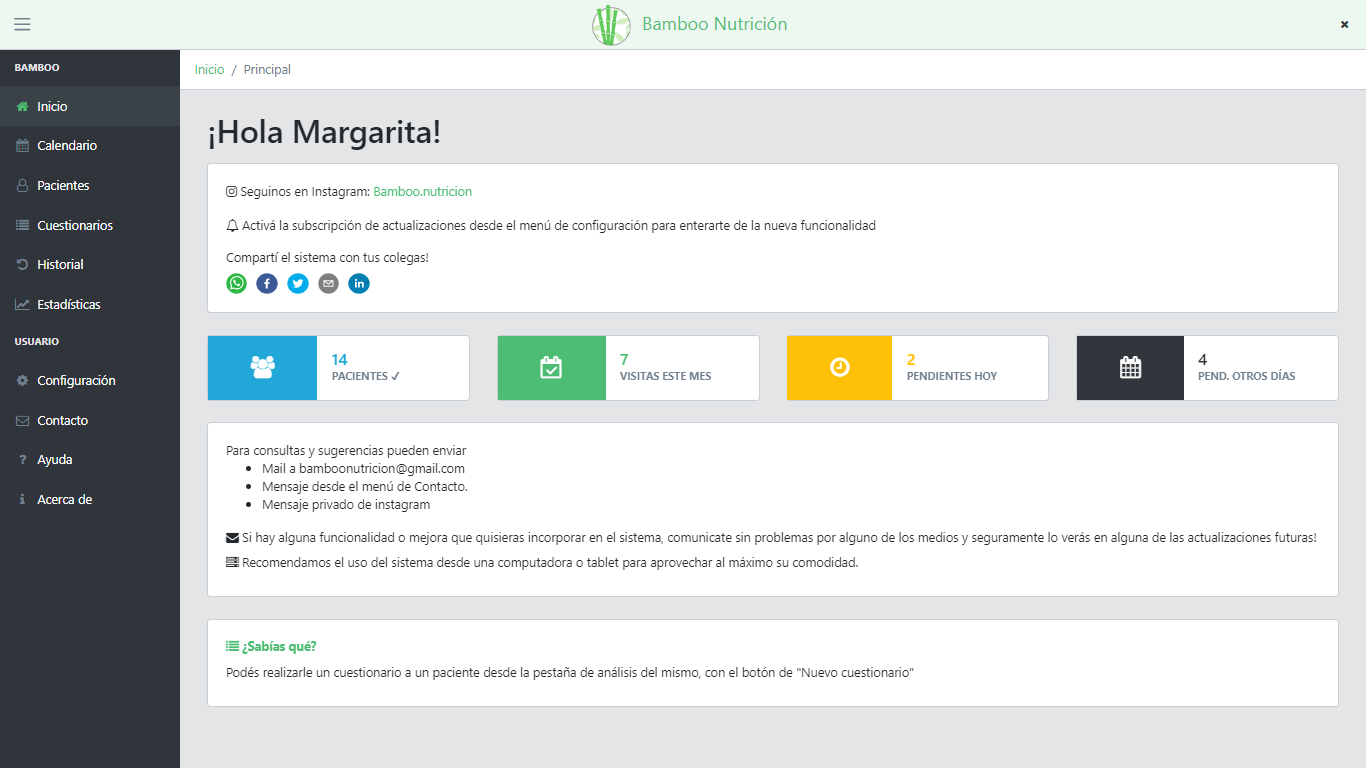Share via the Facebook icon
This screenshot has height=768, width=1366.
(267, 283)
